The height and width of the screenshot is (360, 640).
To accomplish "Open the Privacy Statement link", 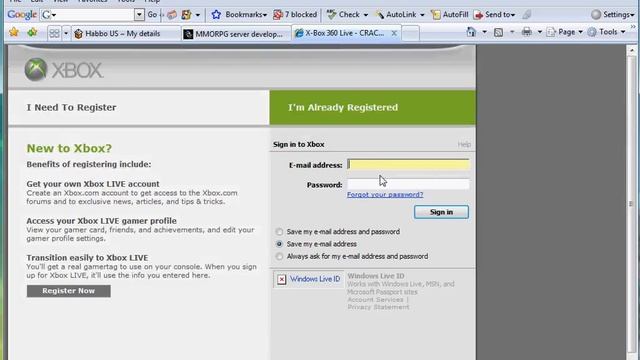I will pos(378,307).
